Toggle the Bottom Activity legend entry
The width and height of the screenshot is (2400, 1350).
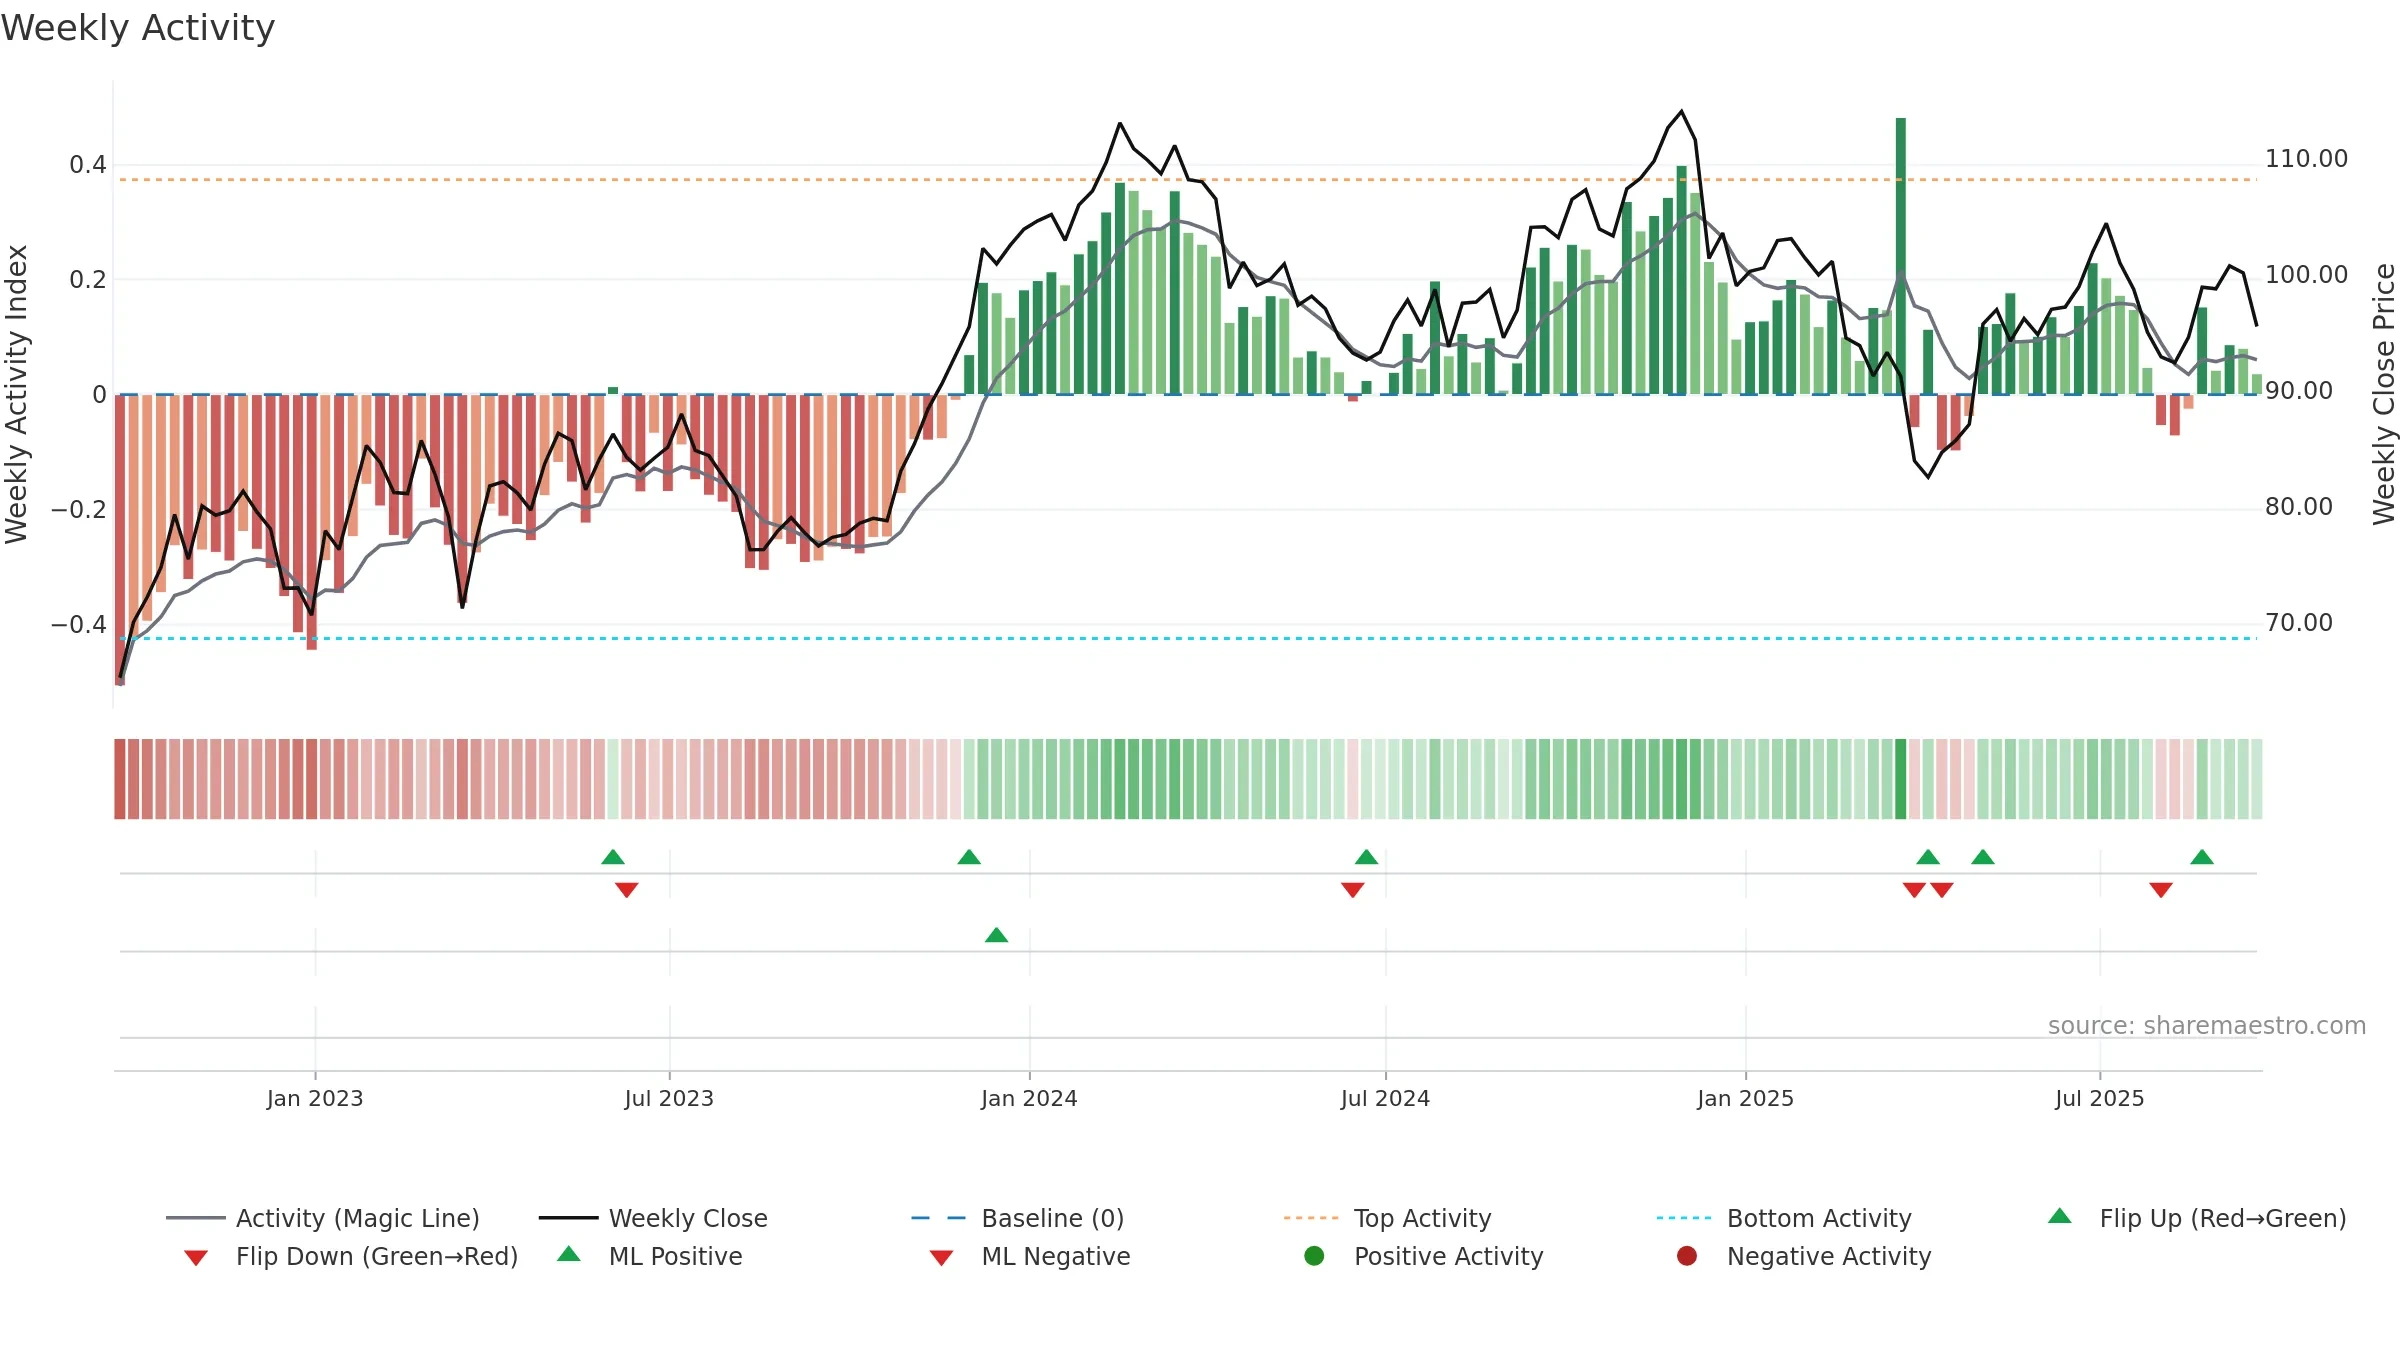(1784, 1218)
